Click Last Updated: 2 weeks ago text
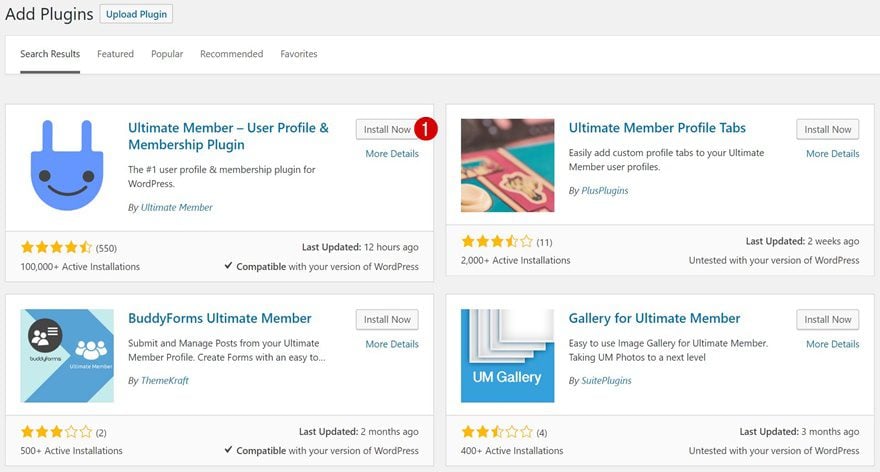The height and width of the screenshot is (472, 880). (x=802, y=241)
